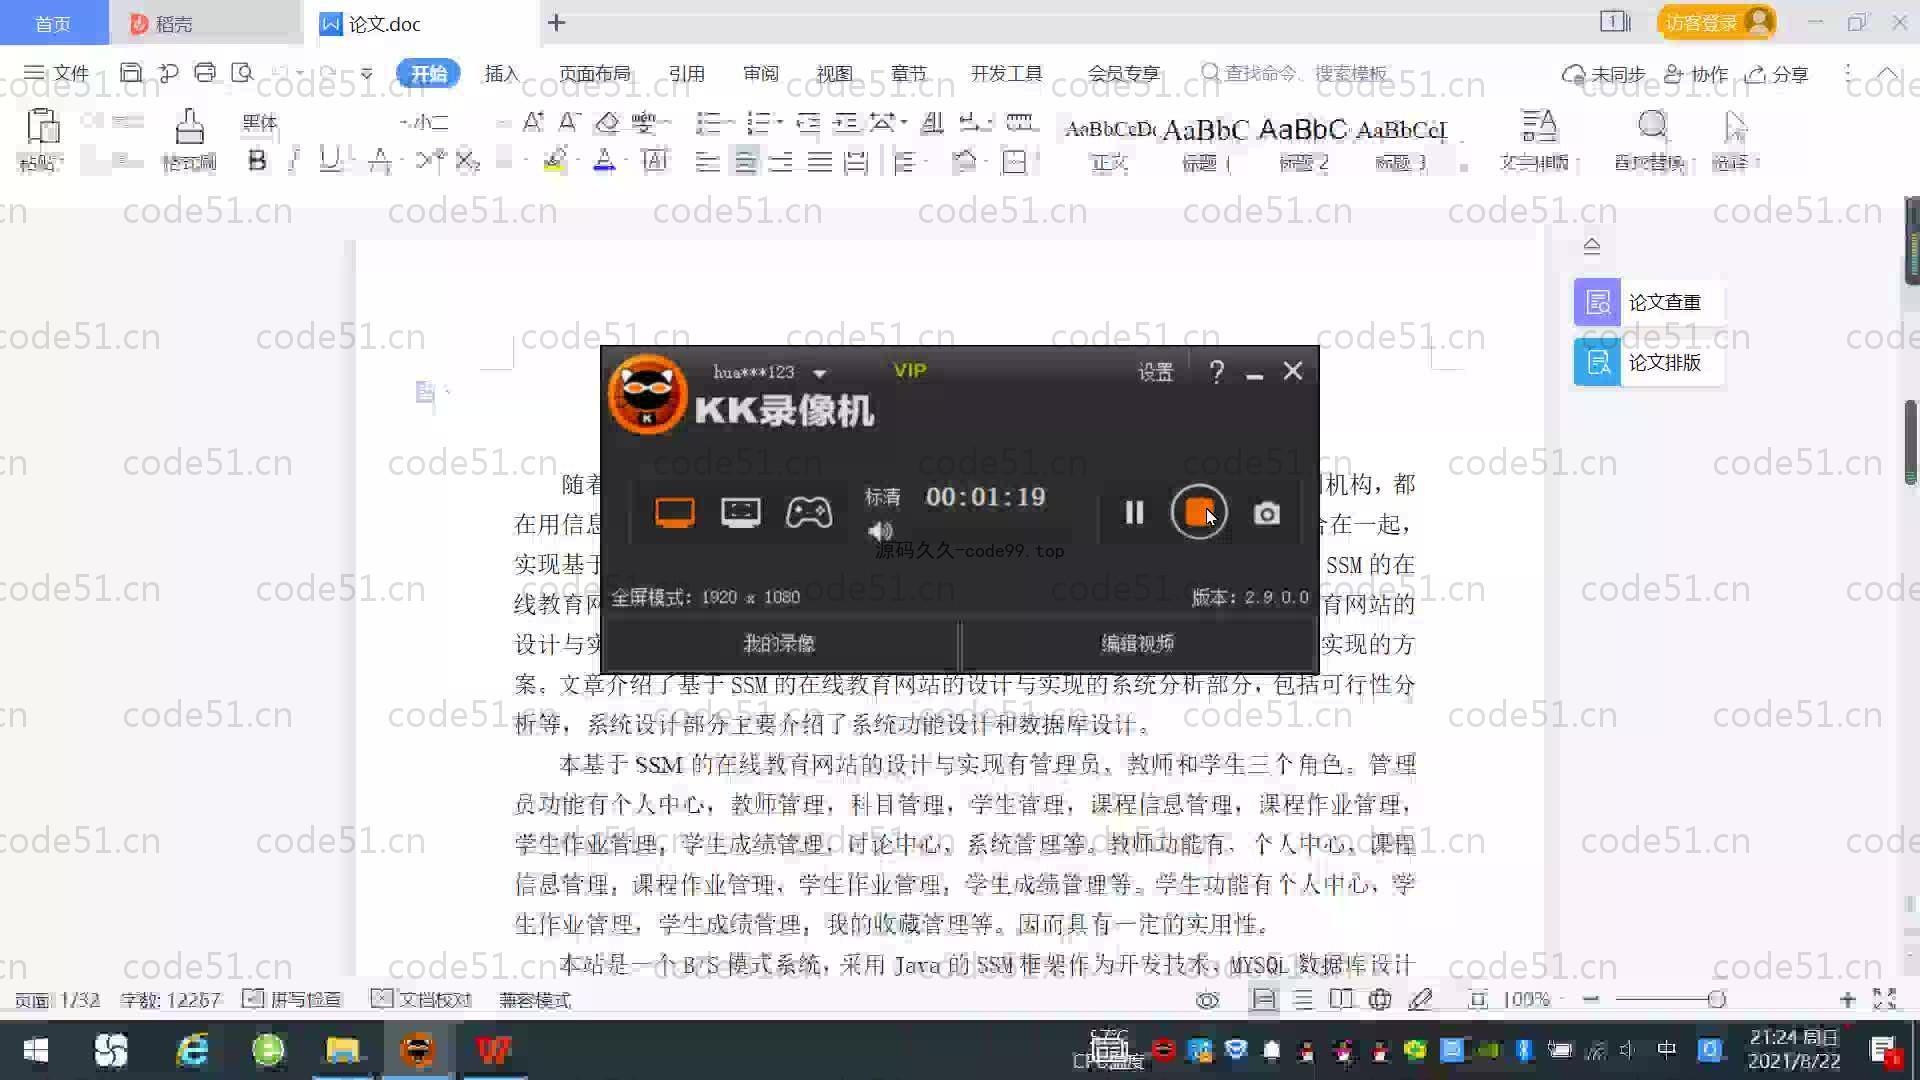Open the 选择 tool
Image resolution: width=1920 pixels, height=1080 pixels.
pyautogui.click(x=1735, y=141)
